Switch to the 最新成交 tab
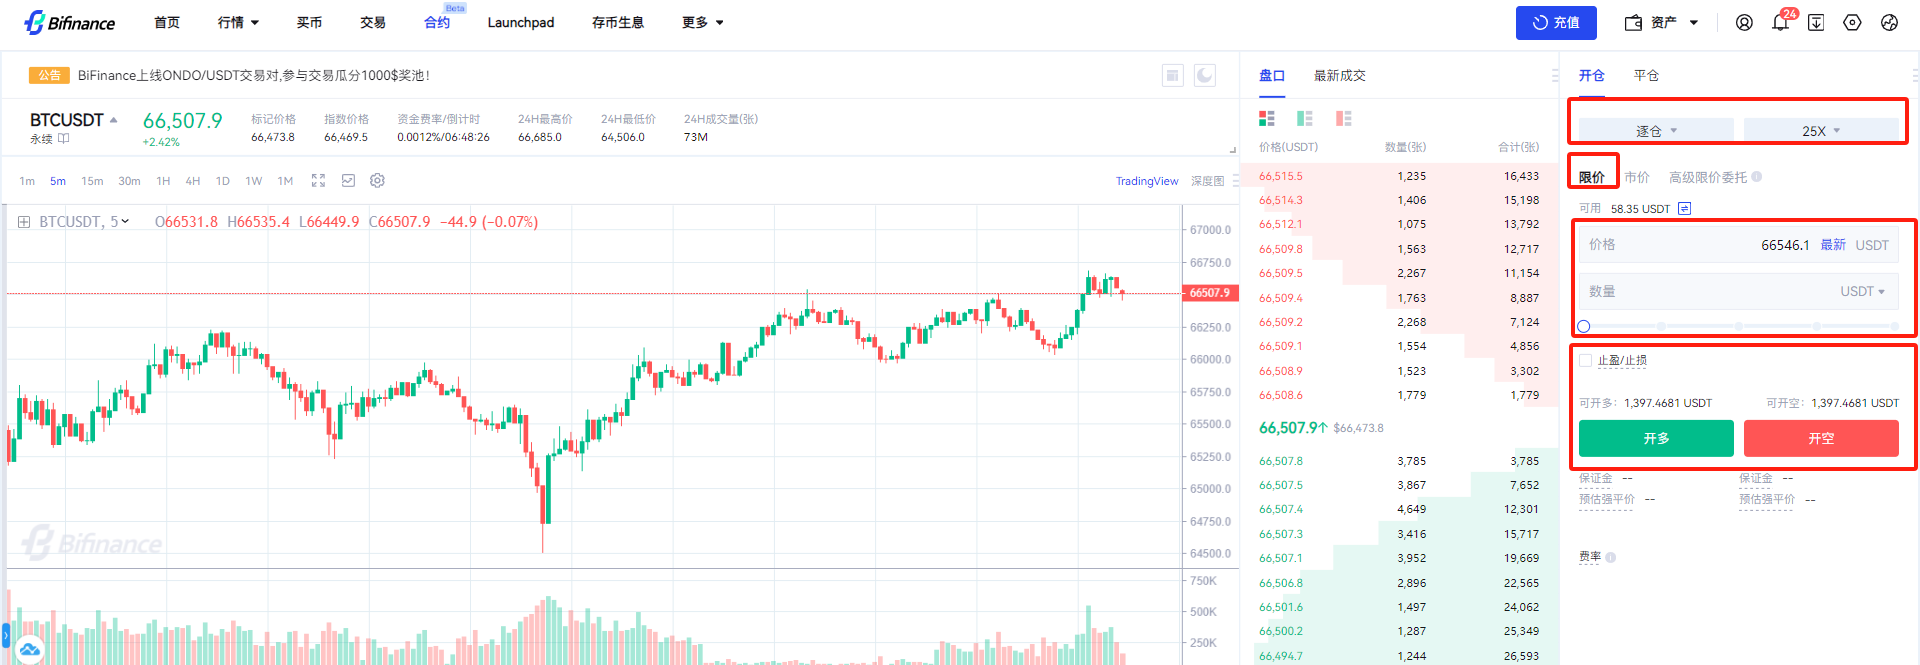This screenshot has width=1920, height=665. pyautogui.click(x=1339, y=76)
